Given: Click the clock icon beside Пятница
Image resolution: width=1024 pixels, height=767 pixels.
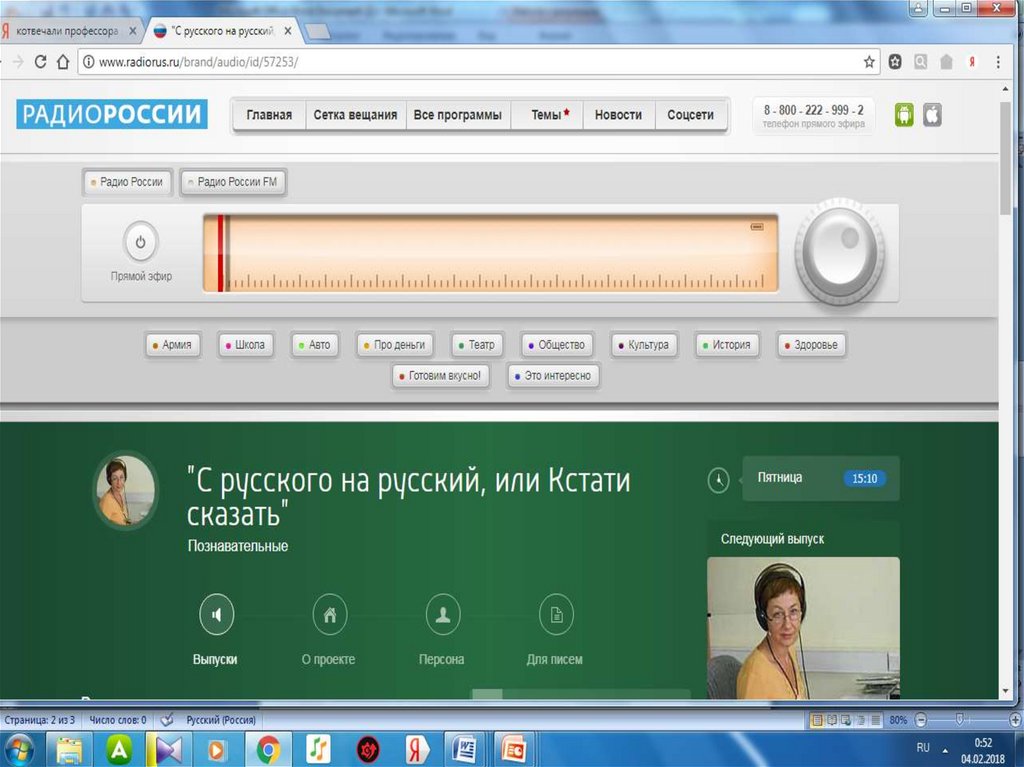Looking at the screenshot, I should pos(718,480).
